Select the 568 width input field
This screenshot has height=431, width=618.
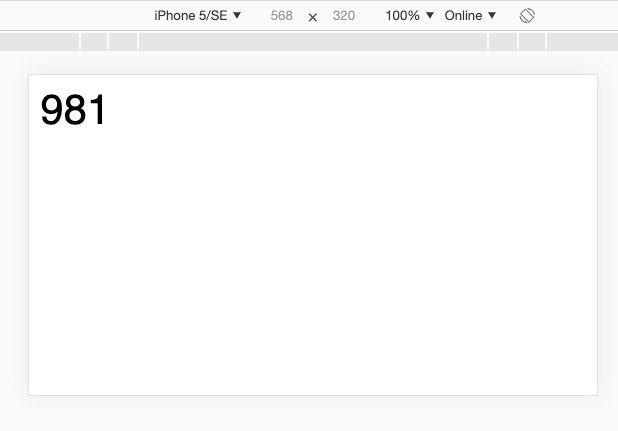pyautogui.click(x=281, y=16)
